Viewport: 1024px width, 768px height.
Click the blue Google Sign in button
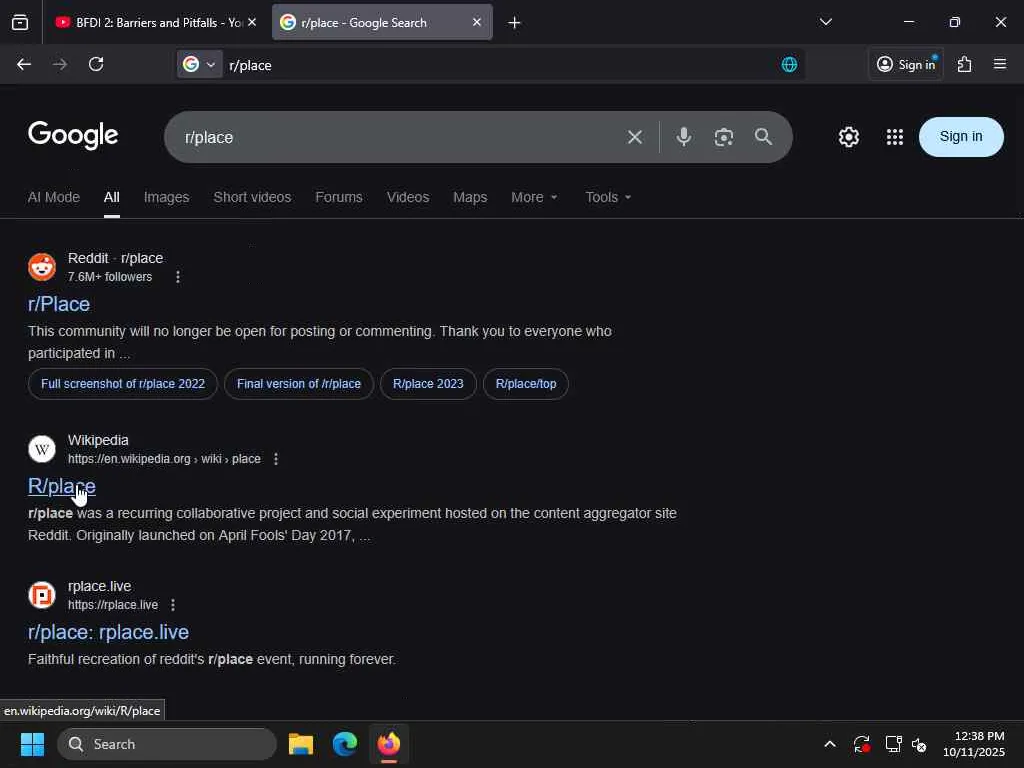[x=961, y=136]
